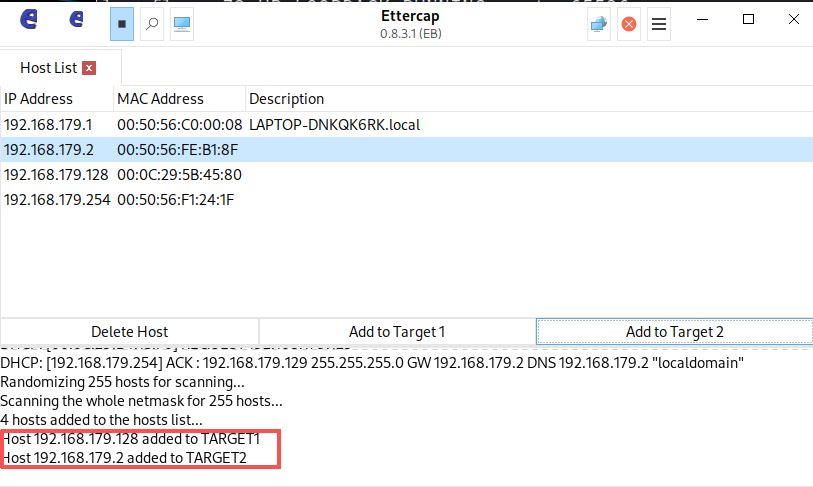Sort hosts by MAC Address column
This screenshot has width=813, height=487.
point(179,99)
